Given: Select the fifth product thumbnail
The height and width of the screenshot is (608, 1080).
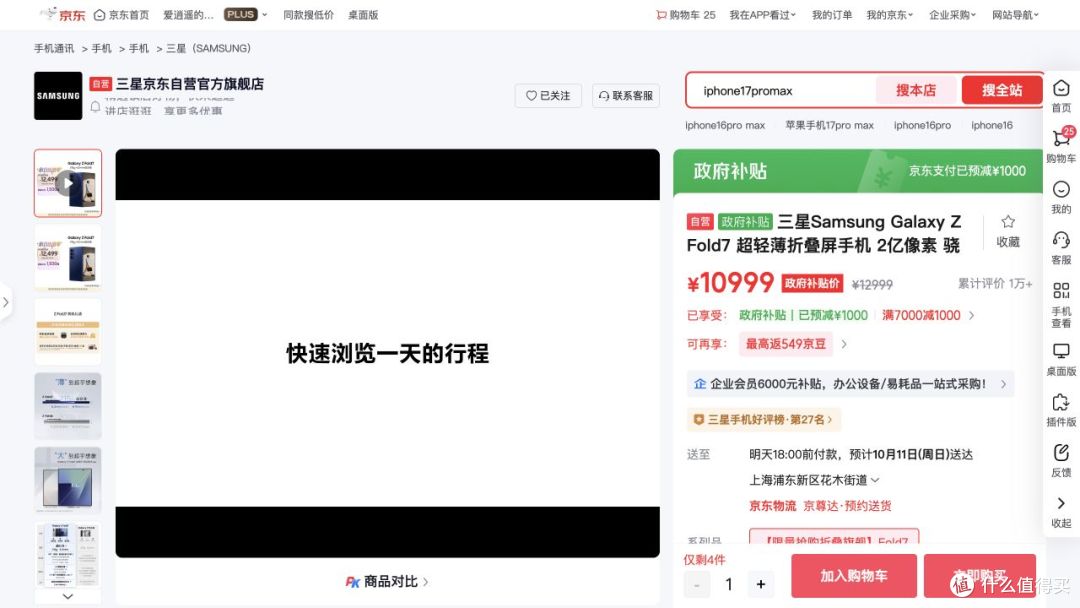Looking at the screenshot, I should [x=68, y=481].
